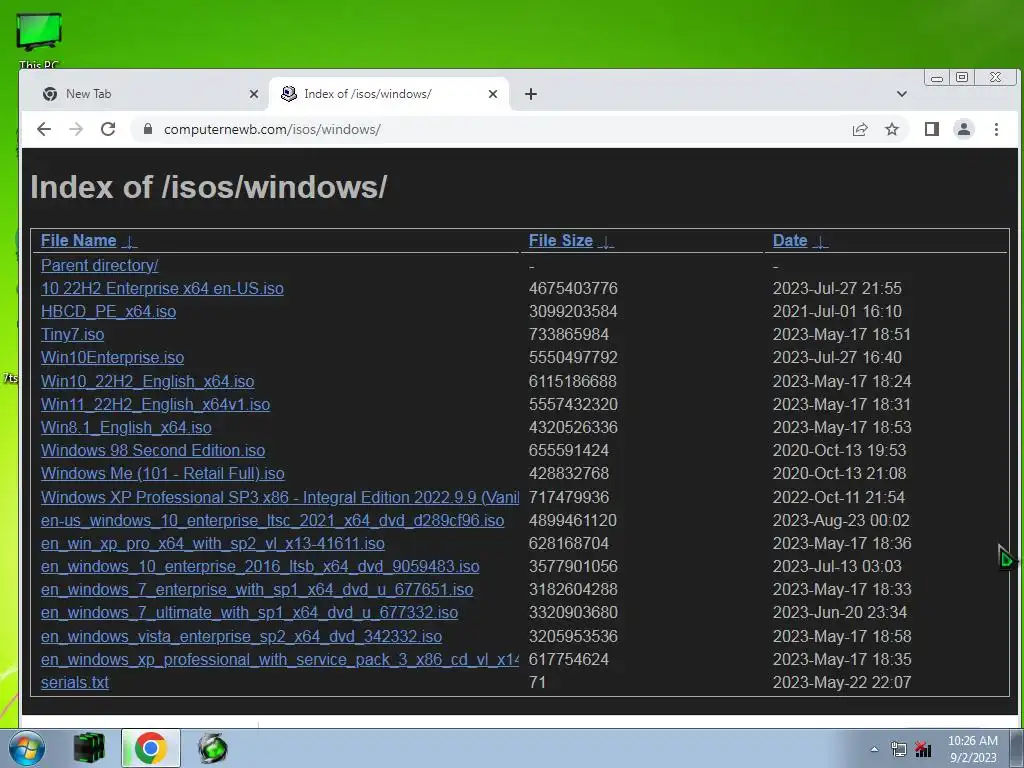Select file size 4675403776
This screenshot has width=1024, height=768.
(573, 288)
